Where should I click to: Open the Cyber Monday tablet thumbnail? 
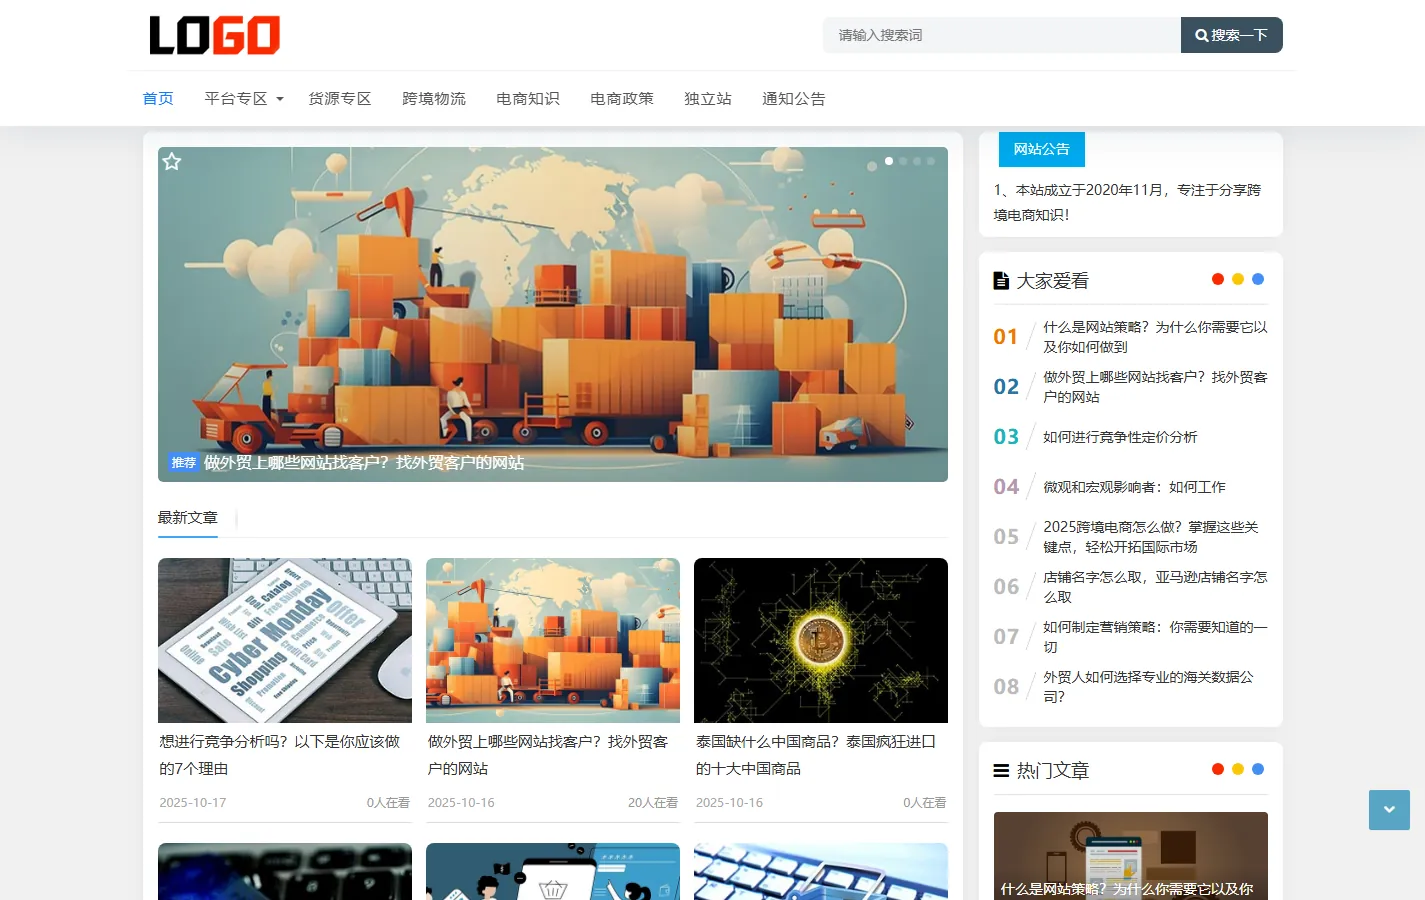[285, 640]
